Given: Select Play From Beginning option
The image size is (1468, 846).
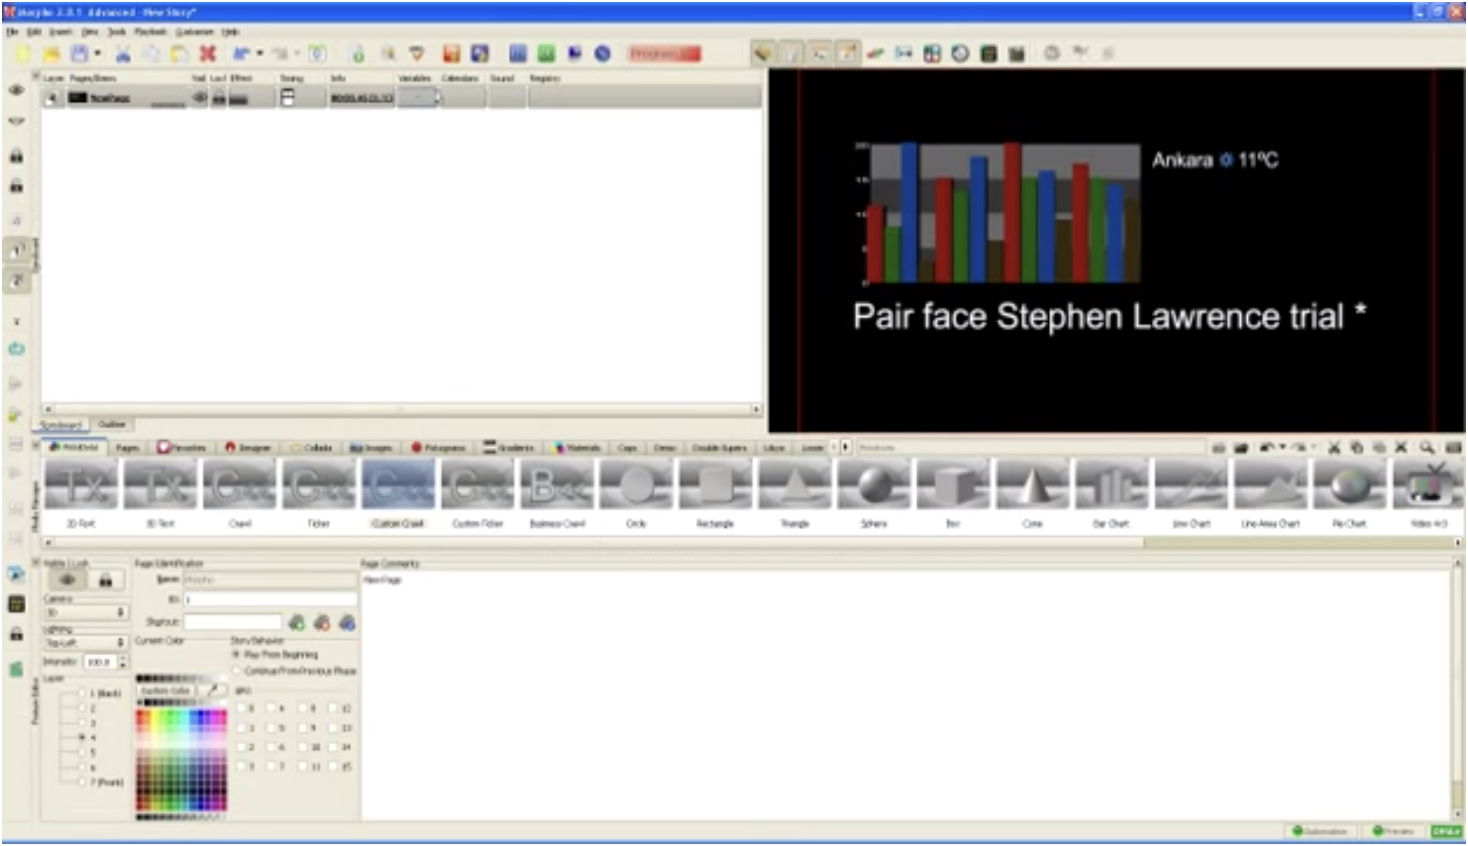Looking at the screenshot, I should [237, 654].
